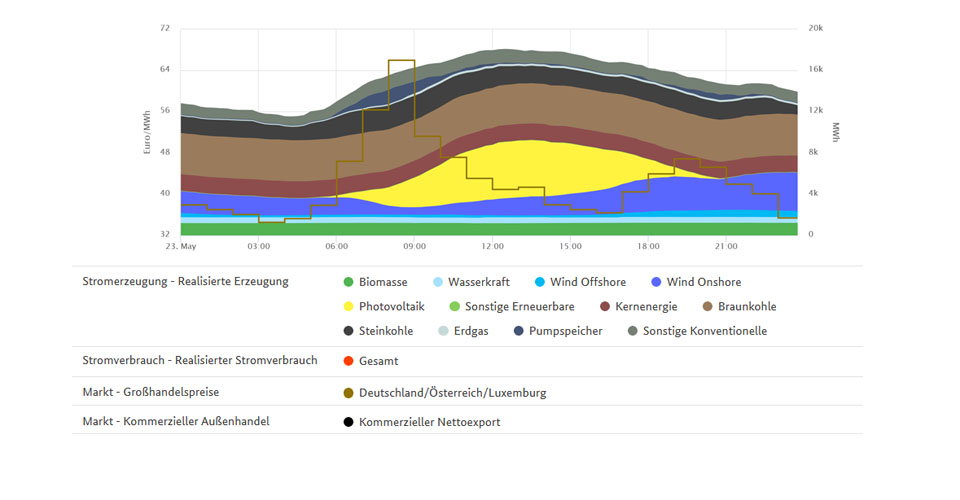The height and width of the screenshot is (500, 960).
Task: Click the black Kommerzieller Nettoexport dot
Action: point(348,422)
